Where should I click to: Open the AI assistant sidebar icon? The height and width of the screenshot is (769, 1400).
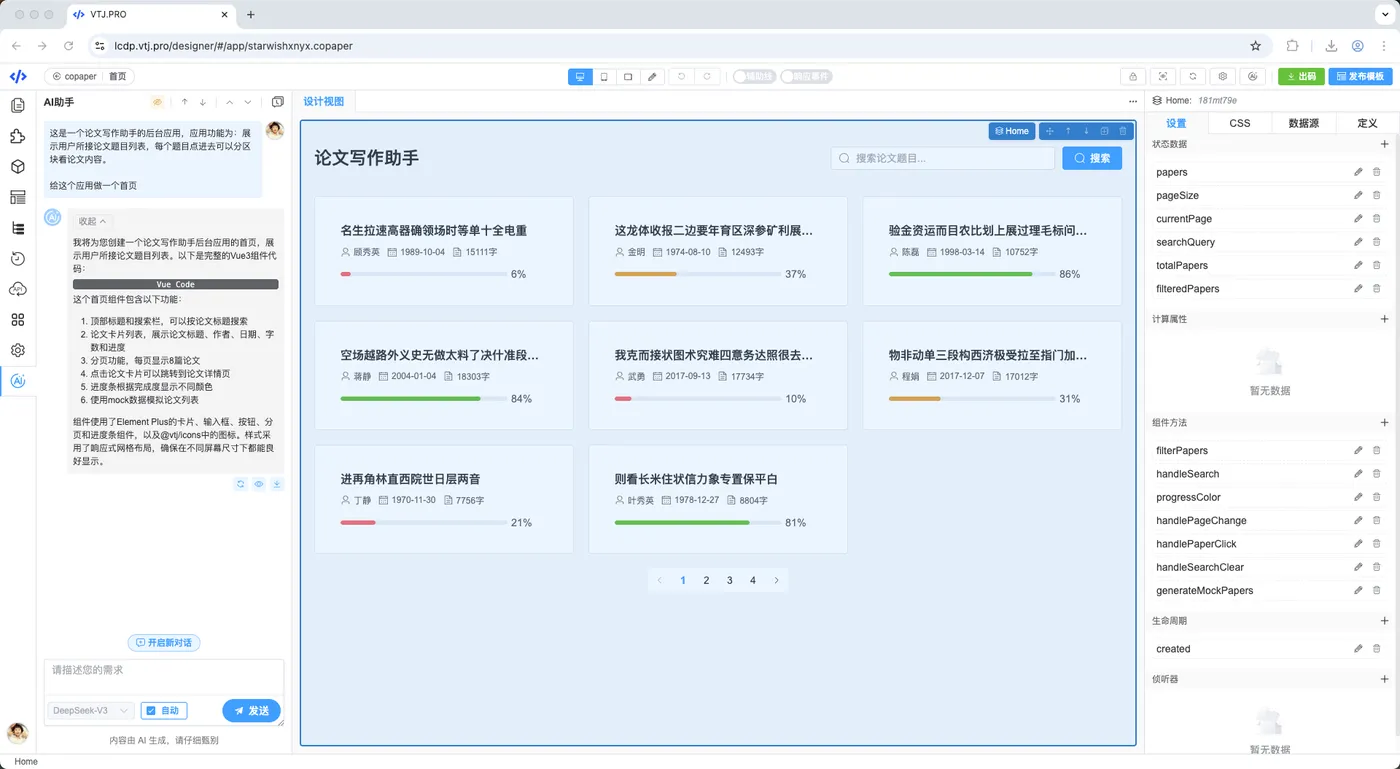pyautogui.click(x=18, y=381)
